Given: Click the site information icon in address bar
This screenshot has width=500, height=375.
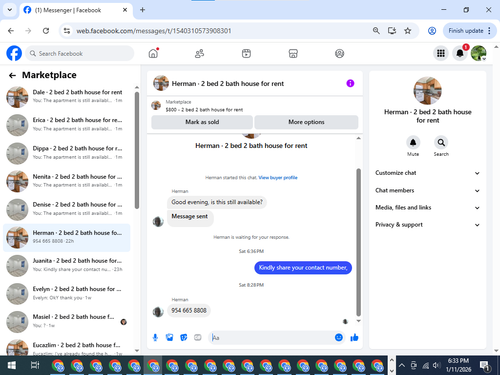Looking at the screenshot, I should tap(67, 31).
